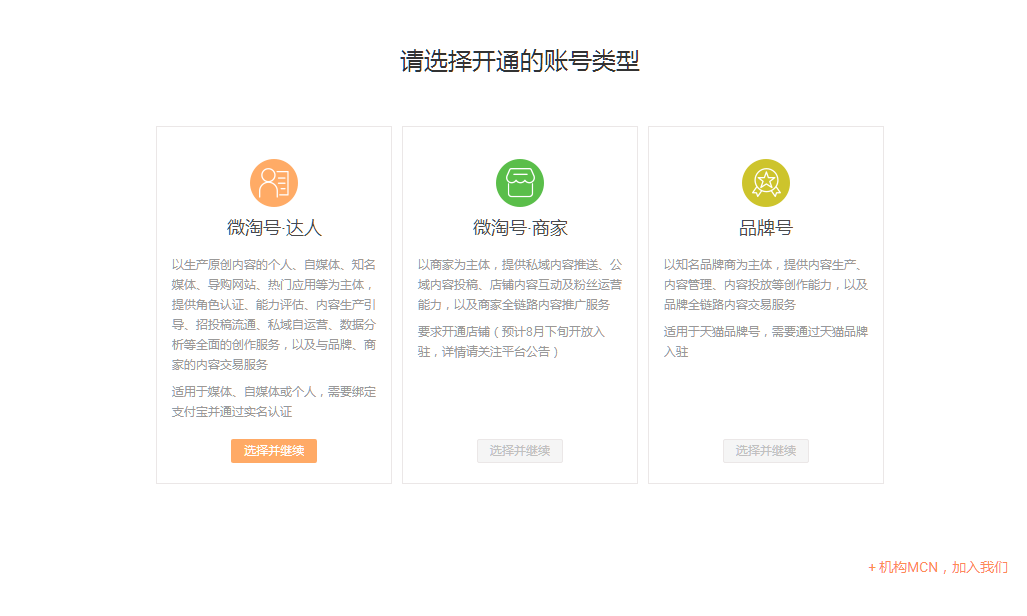Screen dimensions: 1027x616
Task: Click empty space above 商家 card's disabled button
Action: pos(520,400)
